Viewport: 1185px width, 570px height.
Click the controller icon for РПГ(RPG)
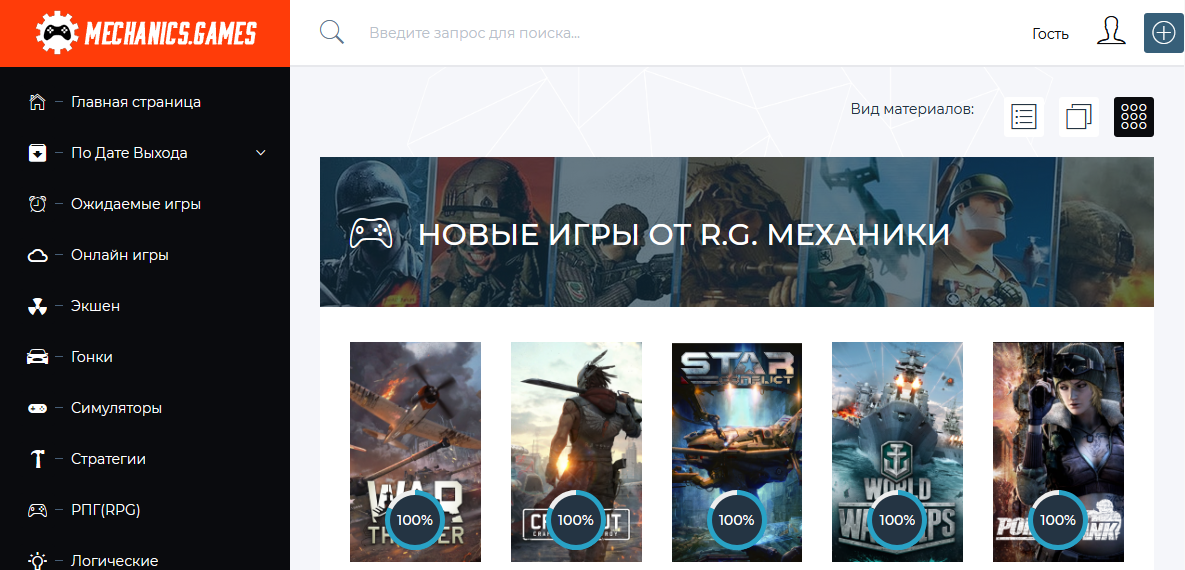37,510
